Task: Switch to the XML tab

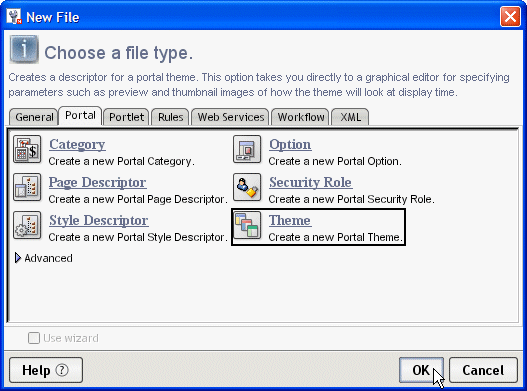Action: [x=350, y=117]
